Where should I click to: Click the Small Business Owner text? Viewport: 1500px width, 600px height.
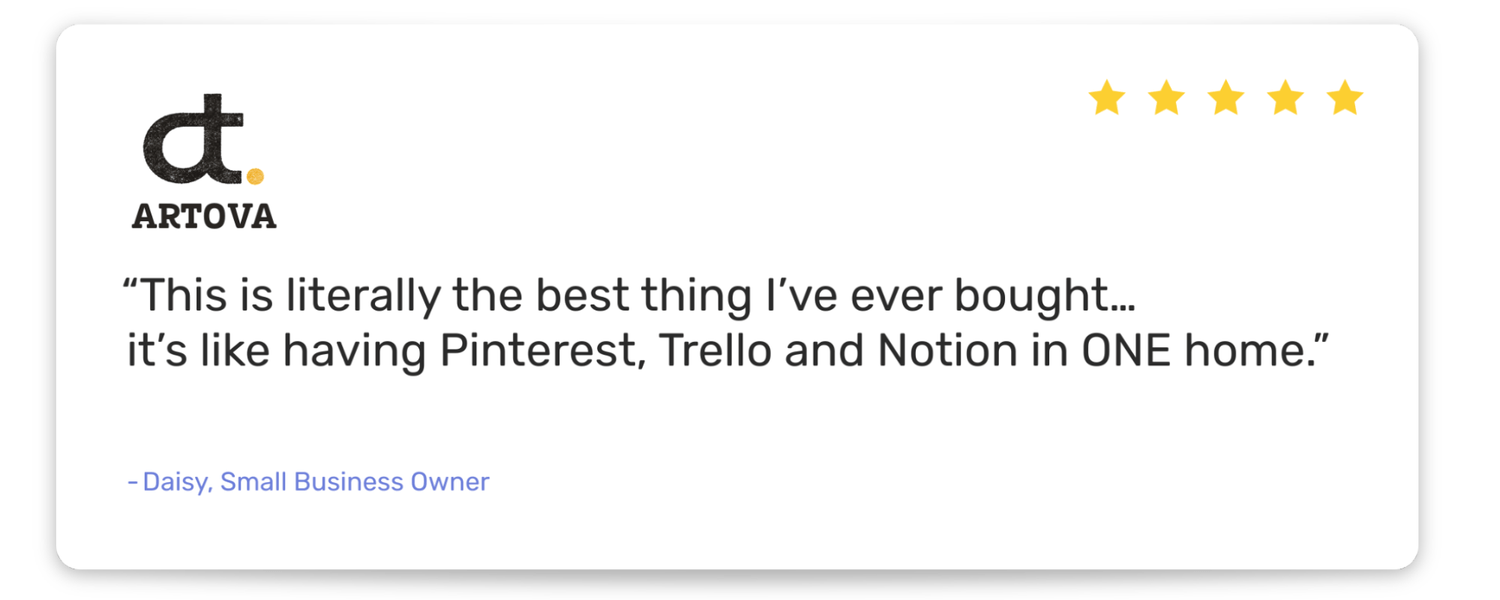click(x=355, y=482)
